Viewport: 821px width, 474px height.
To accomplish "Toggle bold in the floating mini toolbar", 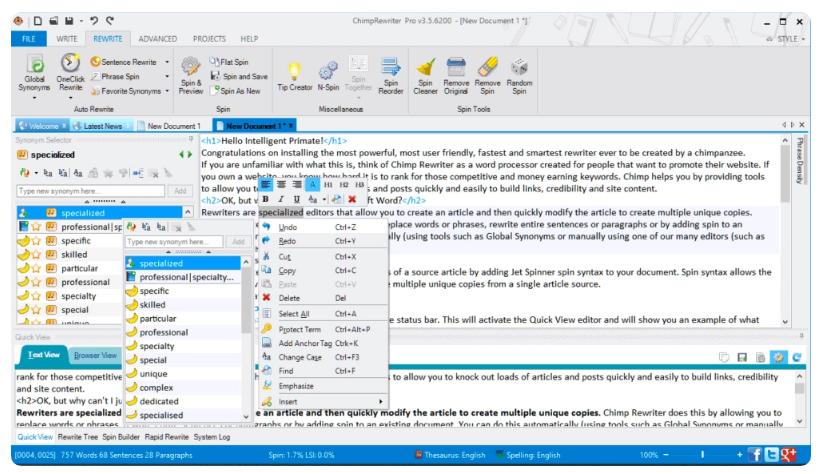I will [x=265, y=199].
